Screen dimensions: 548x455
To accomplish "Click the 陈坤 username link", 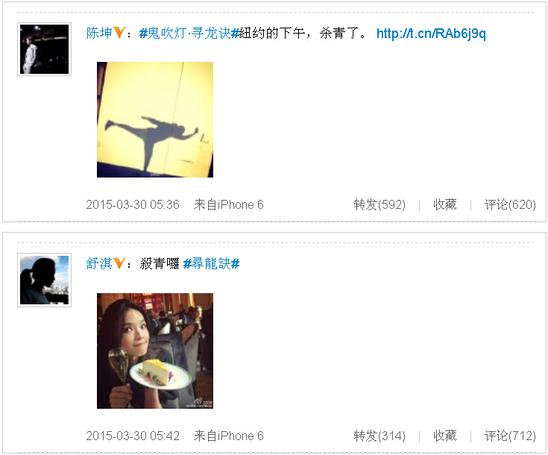I will pos(99,33).
